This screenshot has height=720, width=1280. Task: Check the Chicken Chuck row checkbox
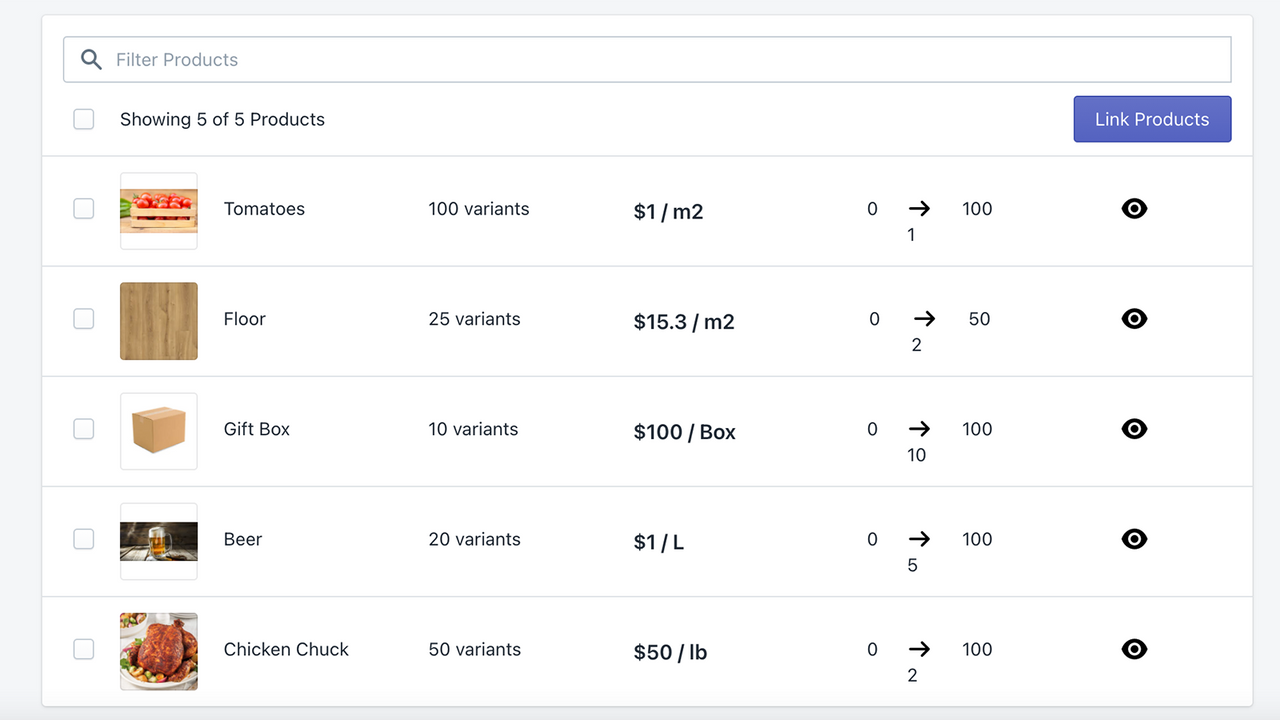coord(84,649)
